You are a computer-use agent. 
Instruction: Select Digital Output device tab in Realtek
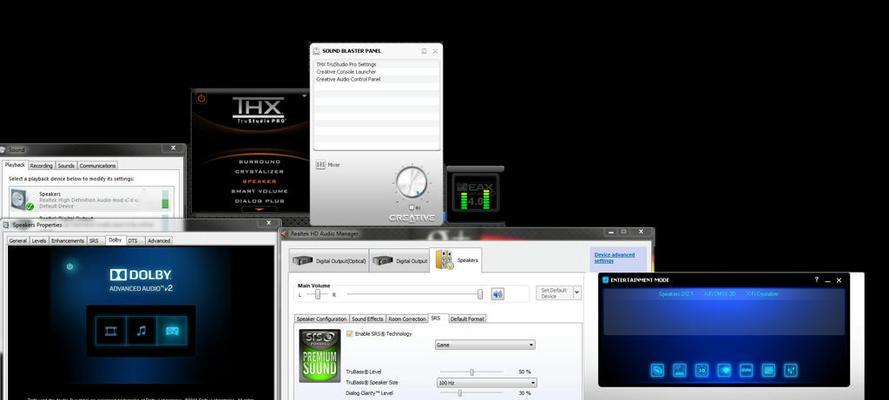pyautogui.click(x=399, y=261)
